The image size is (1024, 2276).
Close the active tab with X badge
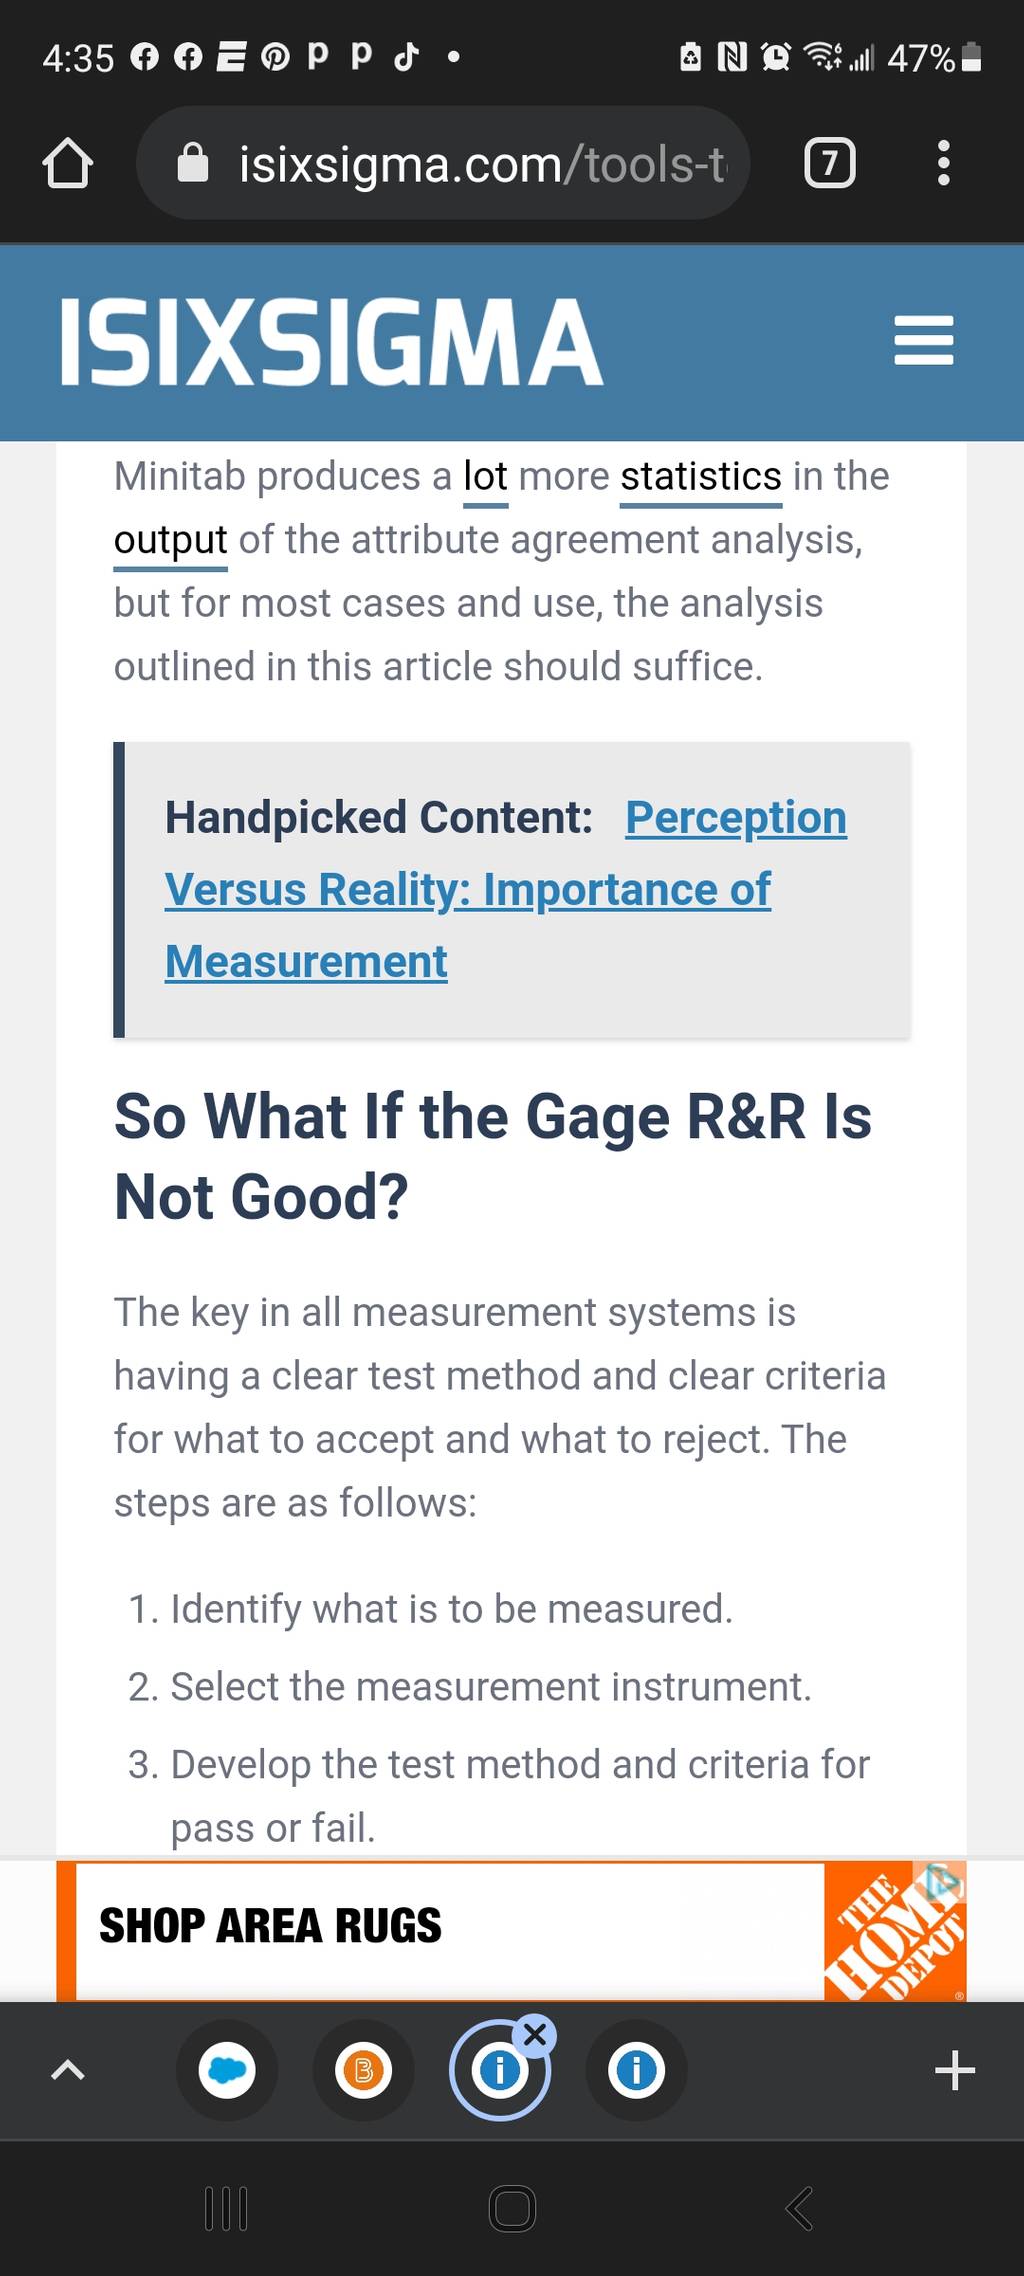click(535, 2035)
